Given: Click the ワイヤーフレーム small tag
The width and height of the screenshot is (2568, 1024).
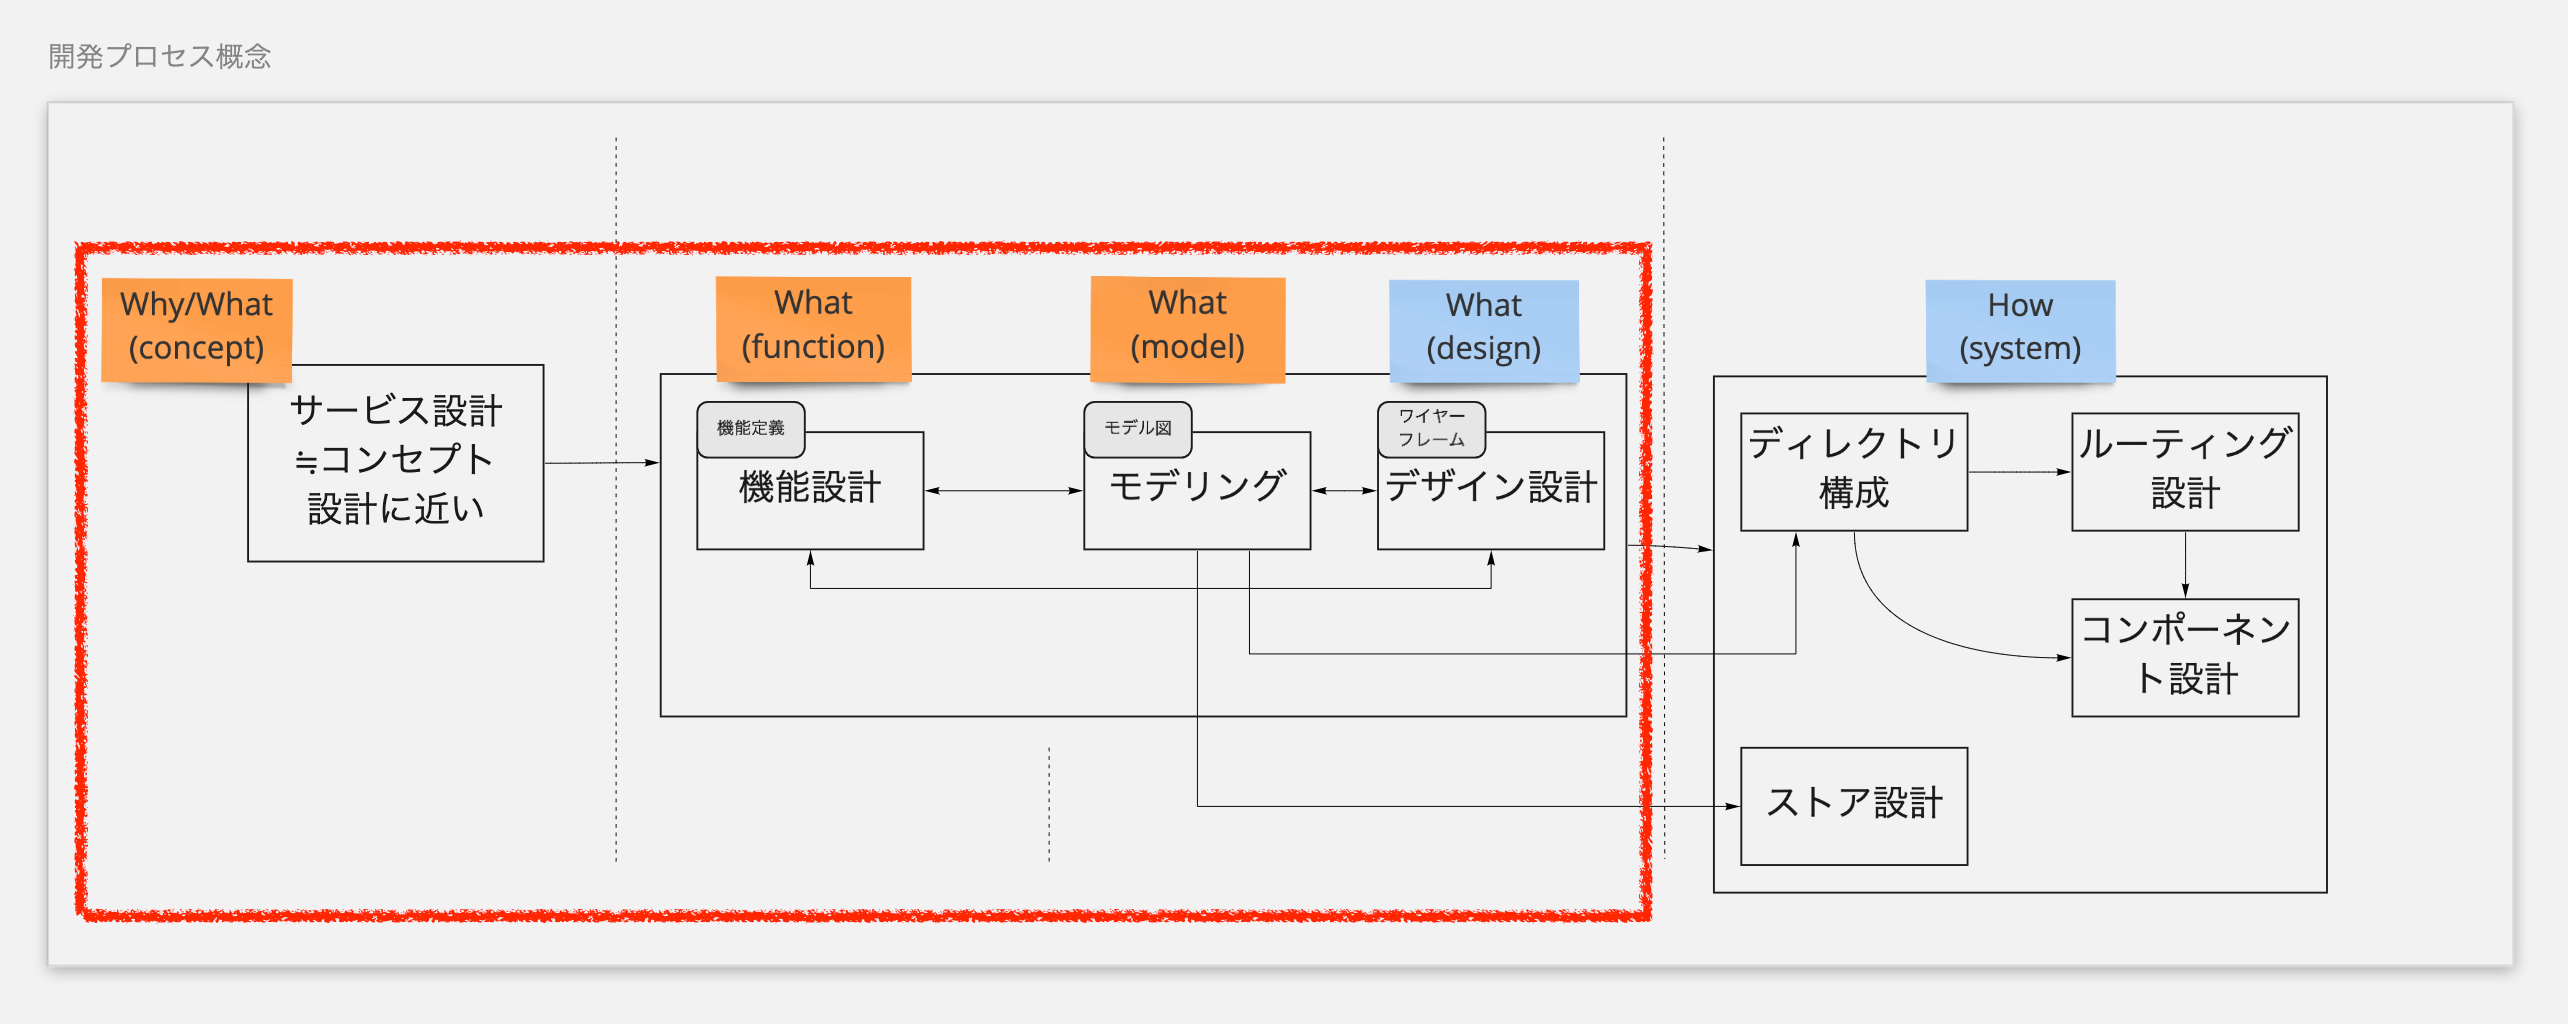Looking at the screenshot, I should [x=1431, y=428].
